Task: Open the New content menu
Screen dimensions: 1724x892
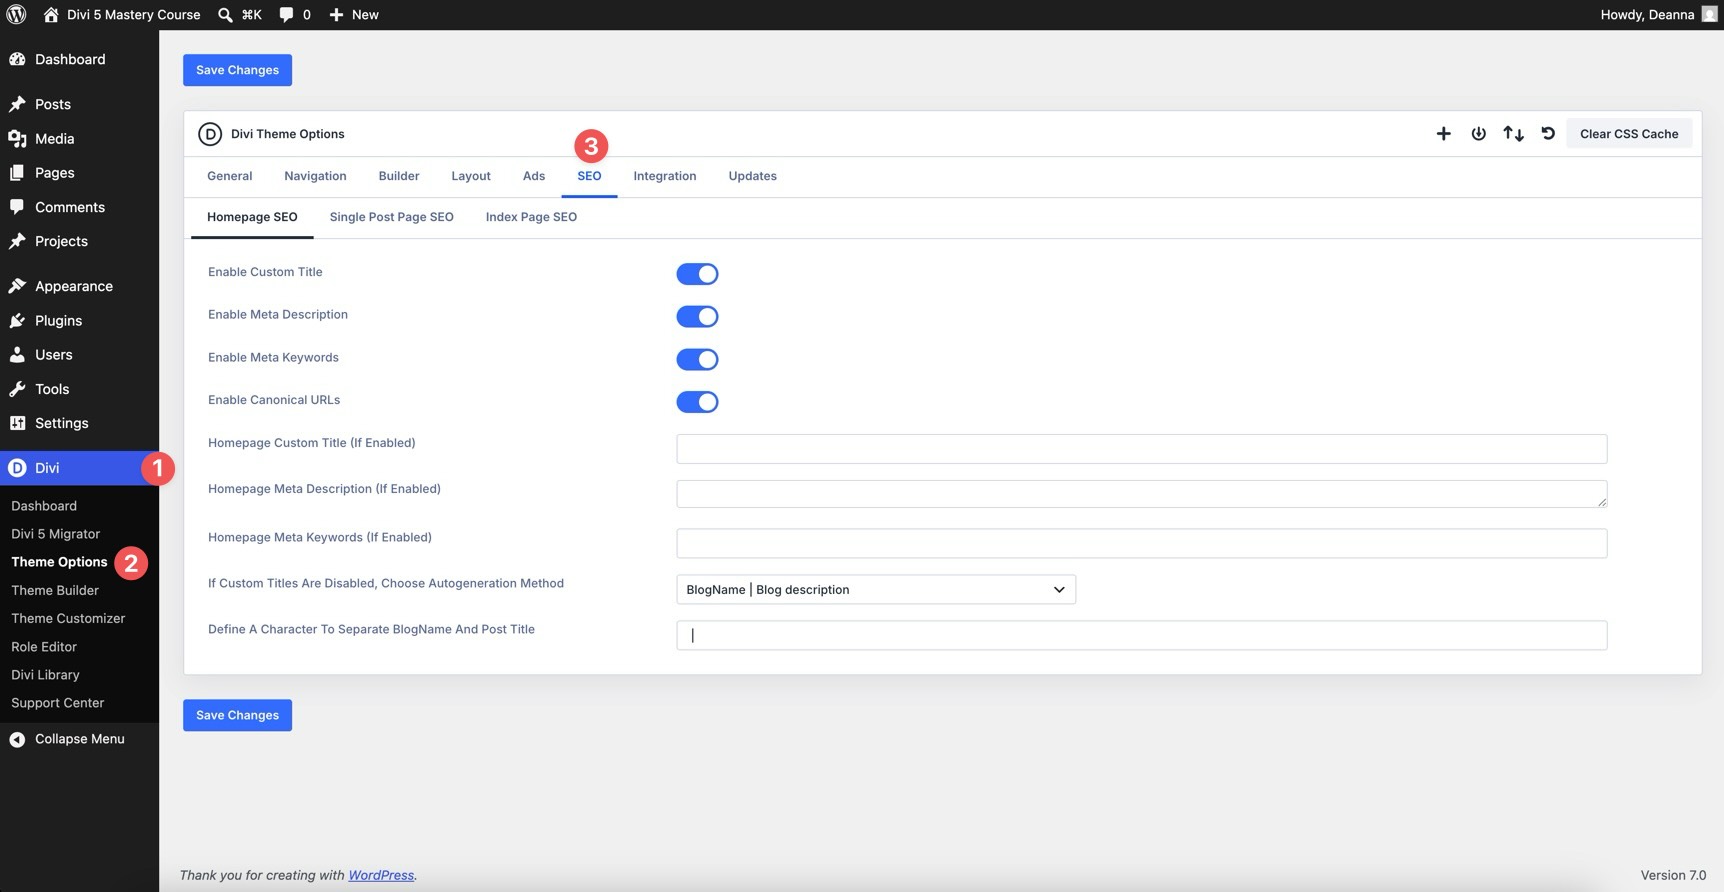Action: (x=354, y=14)
